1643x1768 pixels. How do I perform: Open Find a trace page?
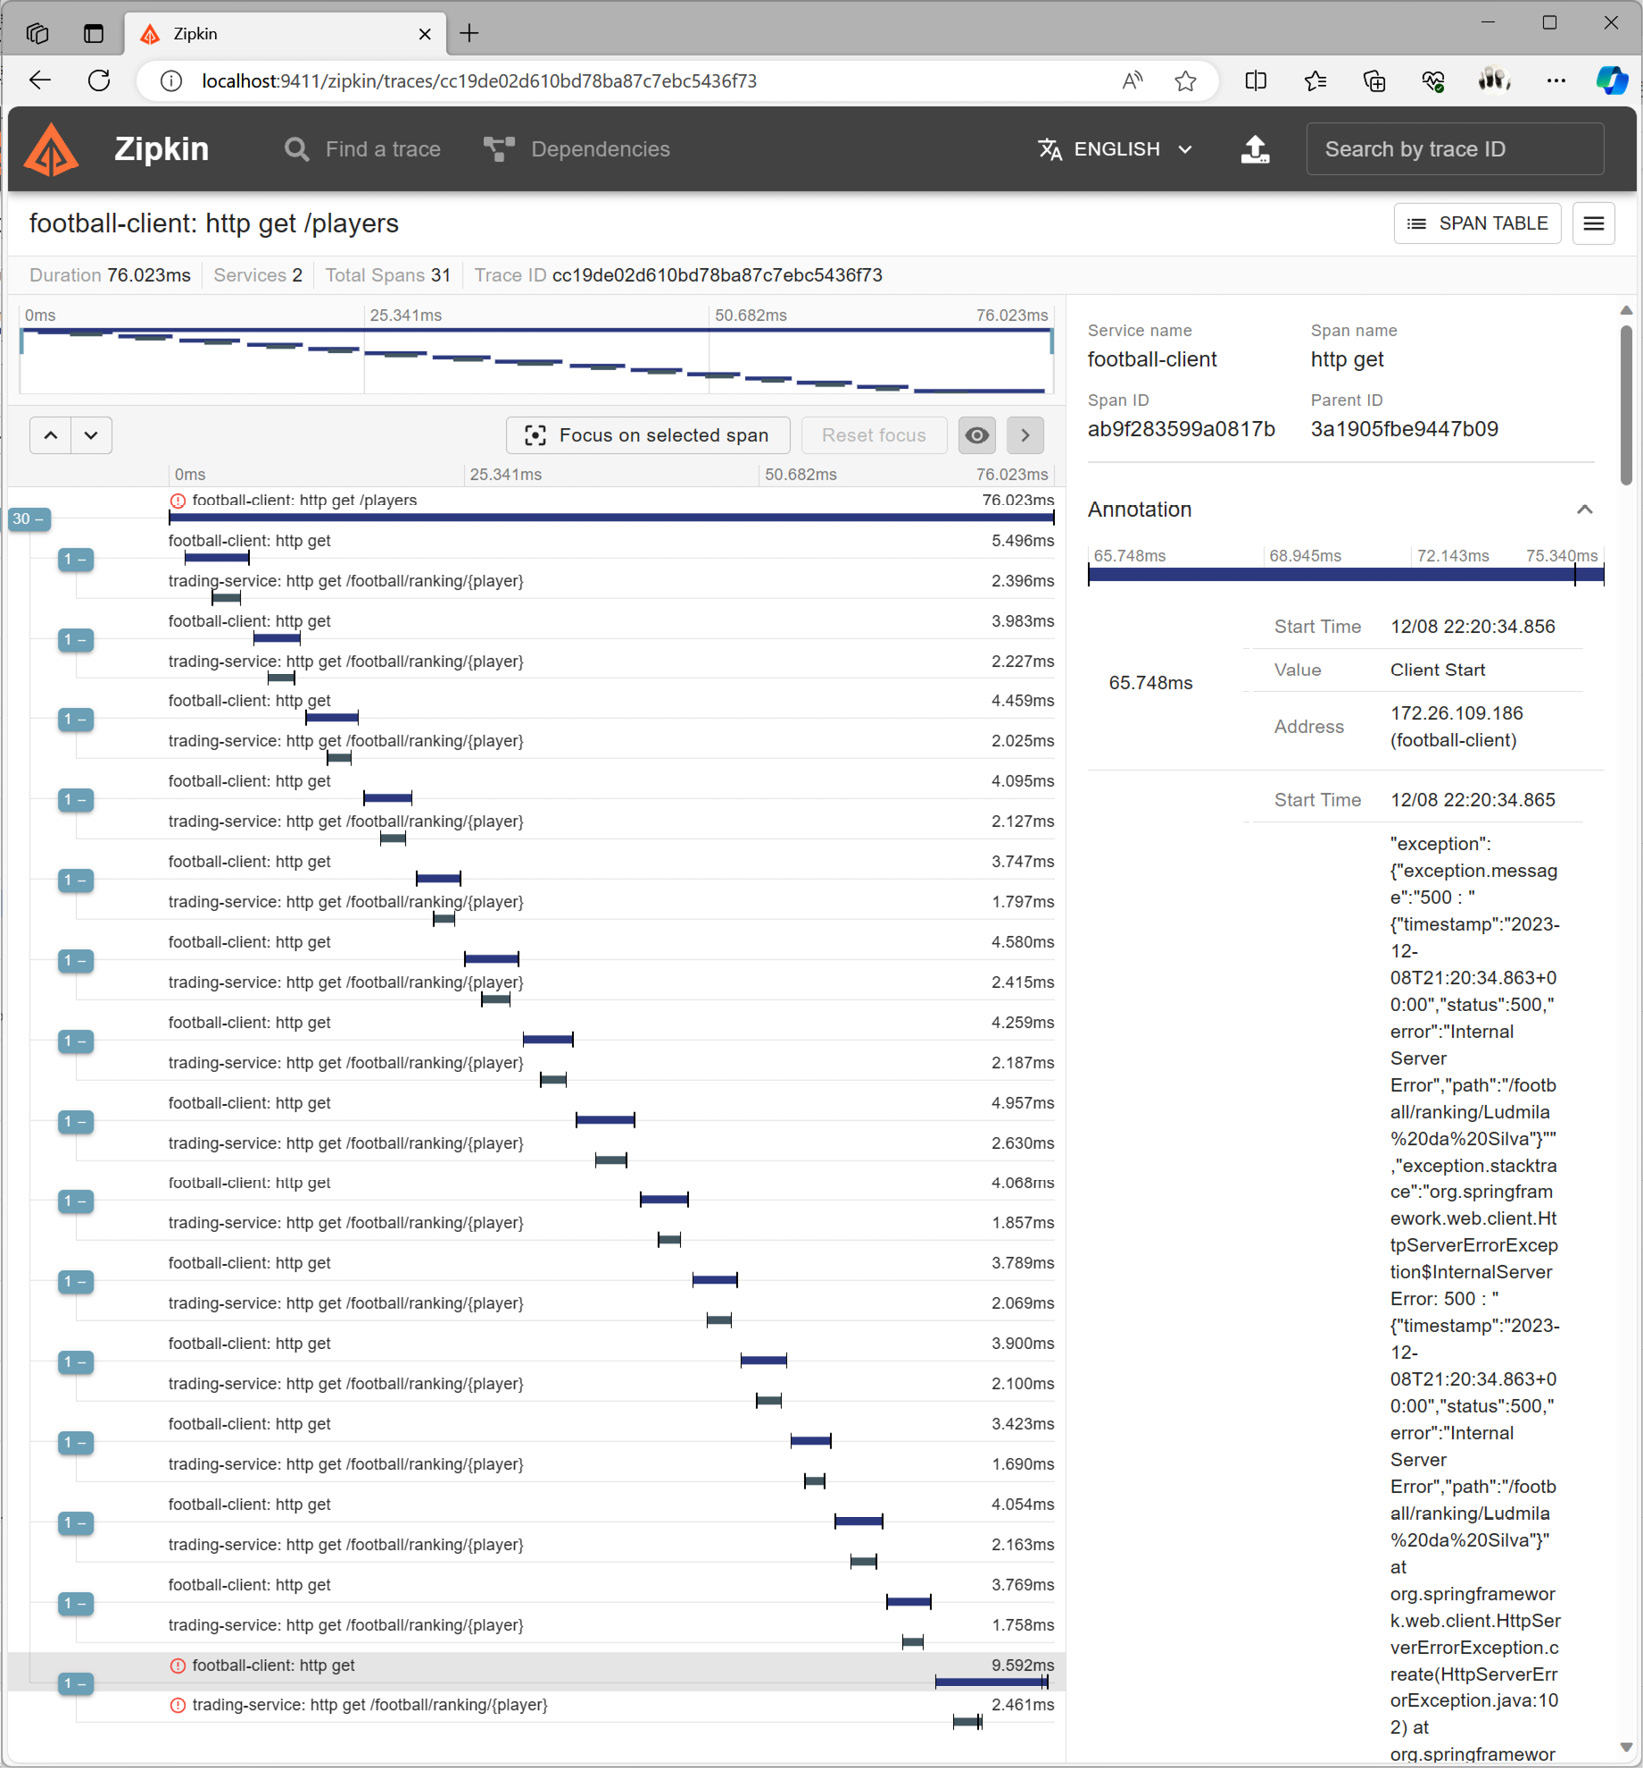pyautogui.click(x=362, y=149)
